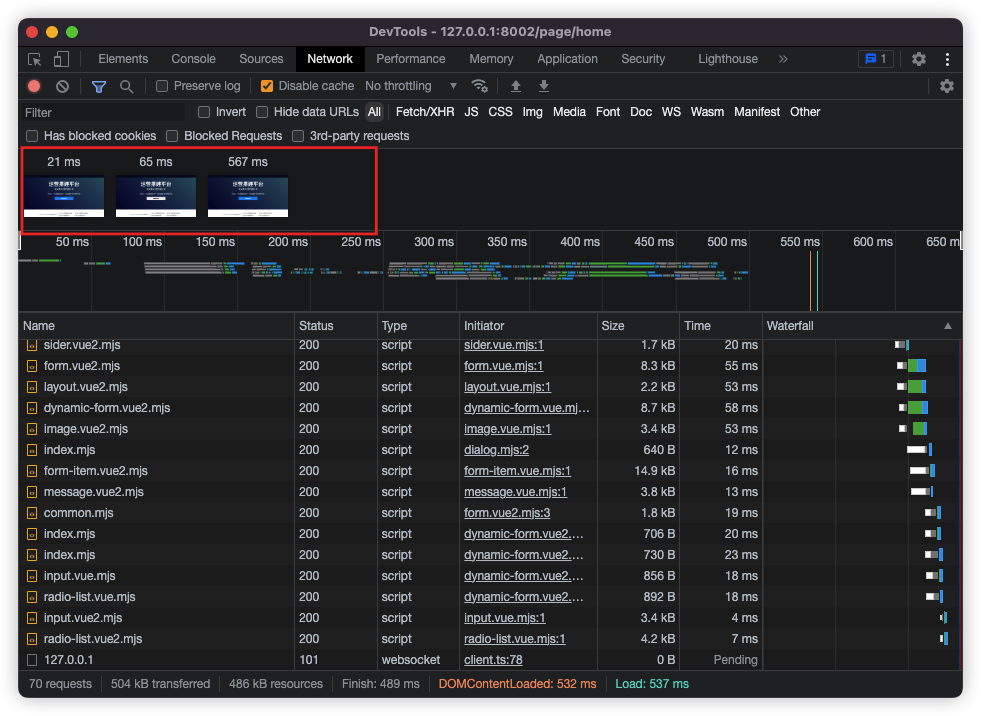The height and width of the screenshot is (716, 981).
Task: Click the export HAR download icon
Action: (x=544, y=86)
